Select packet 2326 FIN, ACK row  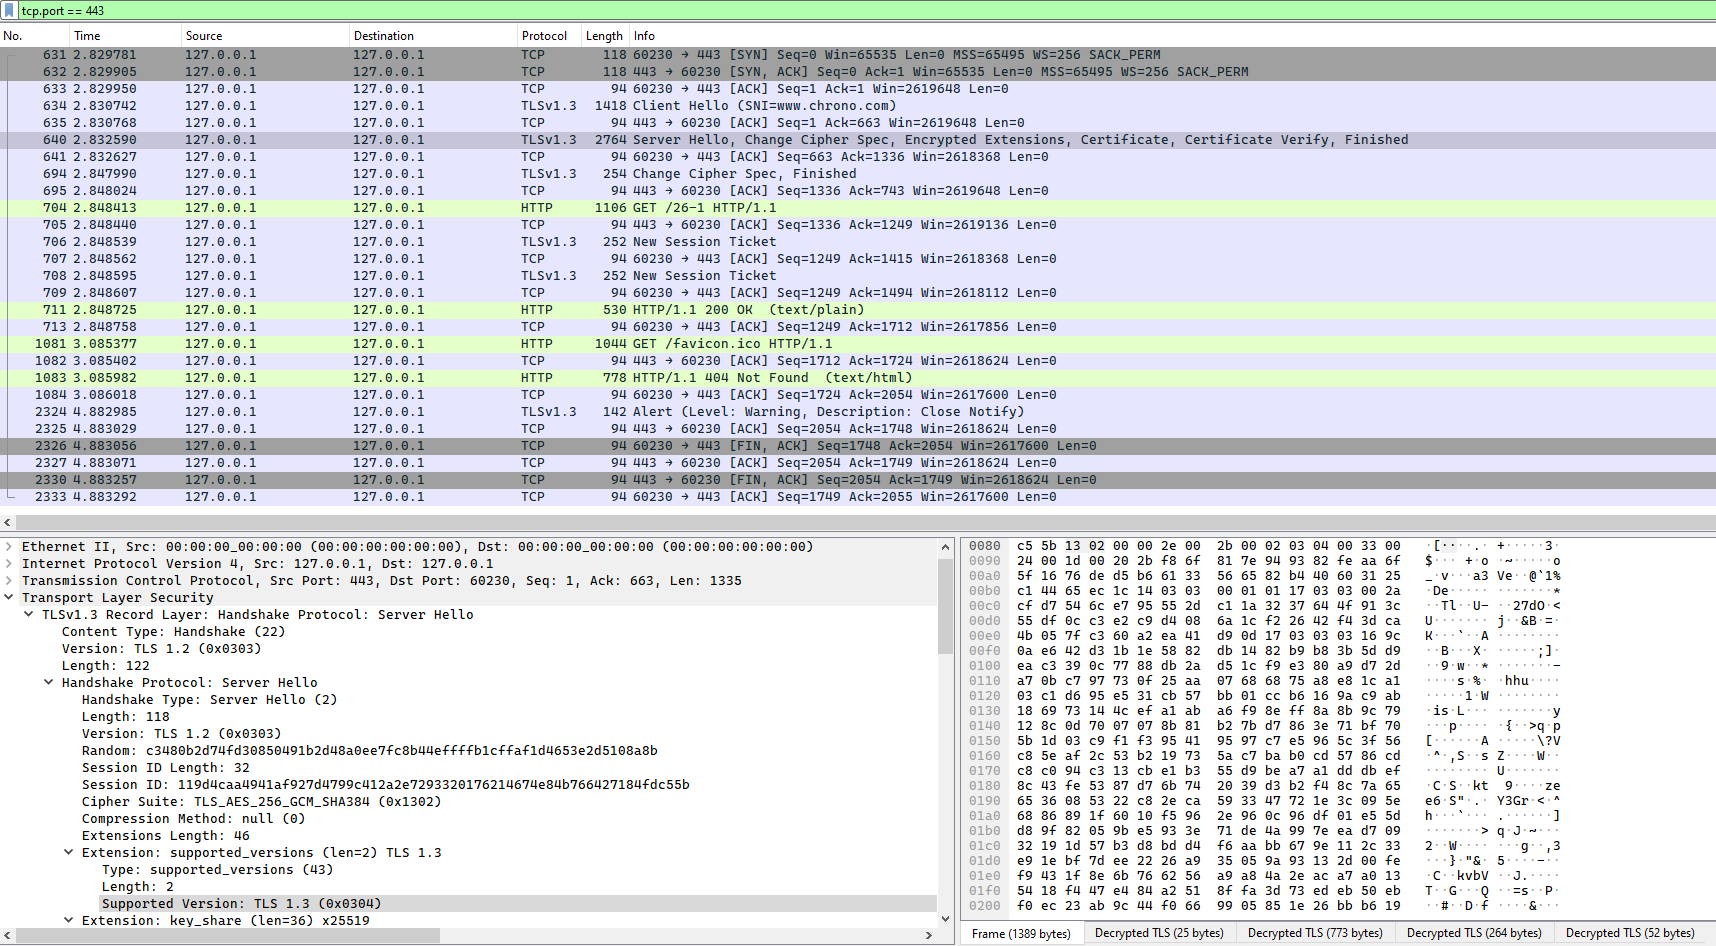tap(858, 445)
